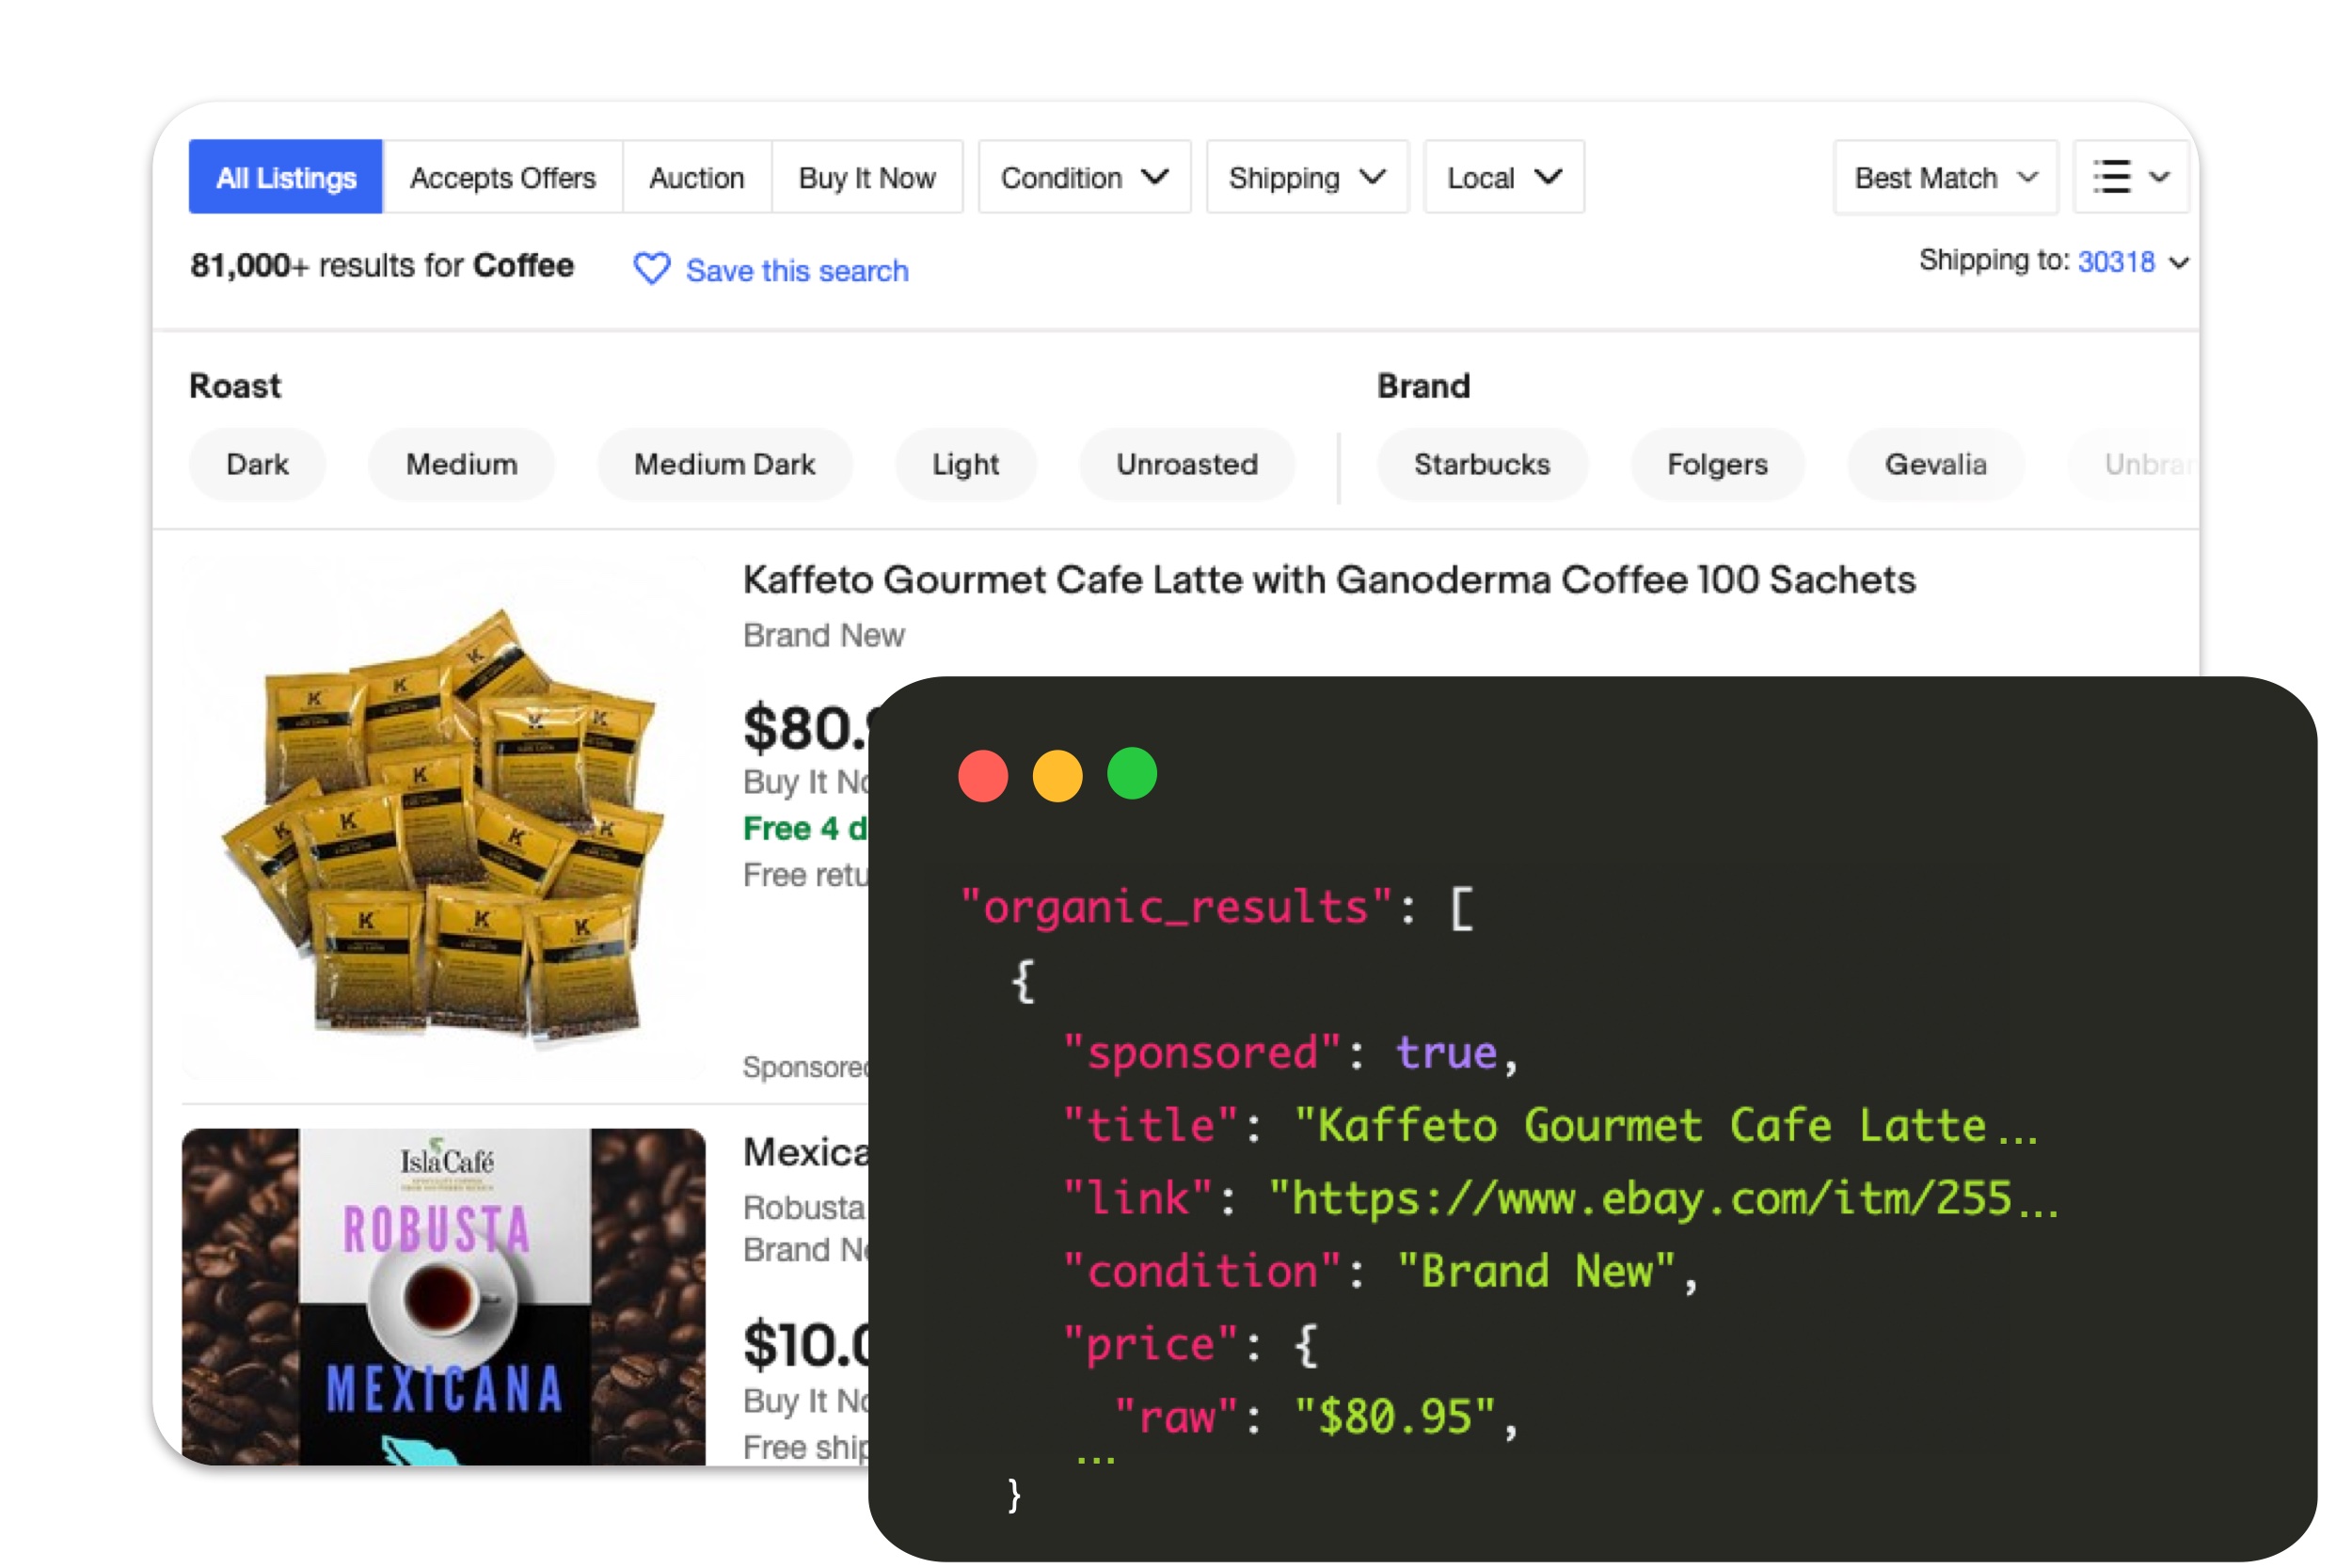Viewport: 2352px width, 1568px height.
Task: Filter results by Folgers brand
Action: click(x=1717, y=464)
